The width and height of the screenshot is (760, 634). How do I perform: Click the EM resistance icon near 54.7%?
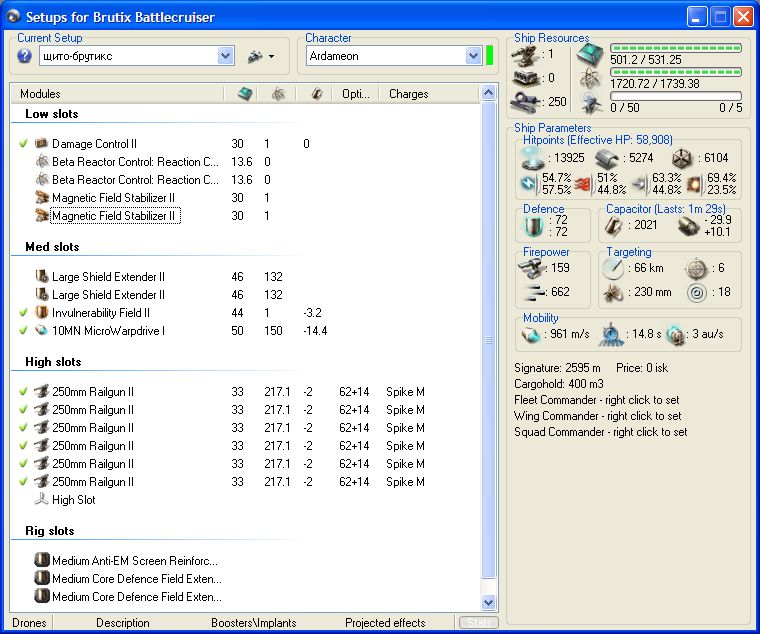tap(530, 184)
